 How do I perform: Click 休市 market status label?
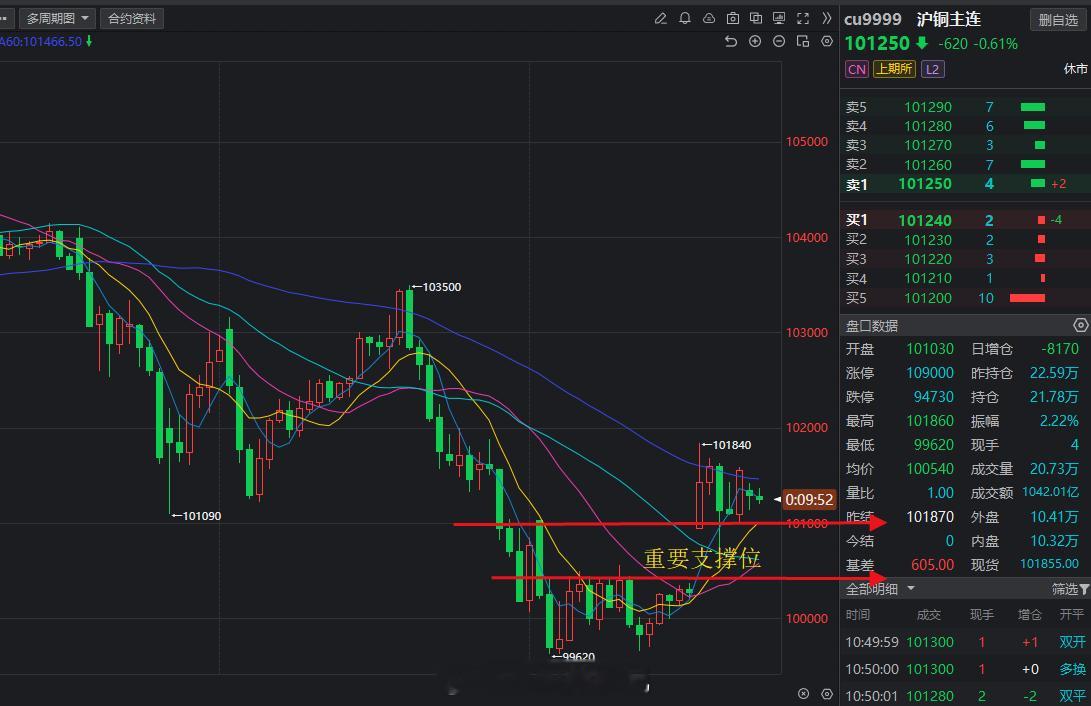pos(1075,69)
